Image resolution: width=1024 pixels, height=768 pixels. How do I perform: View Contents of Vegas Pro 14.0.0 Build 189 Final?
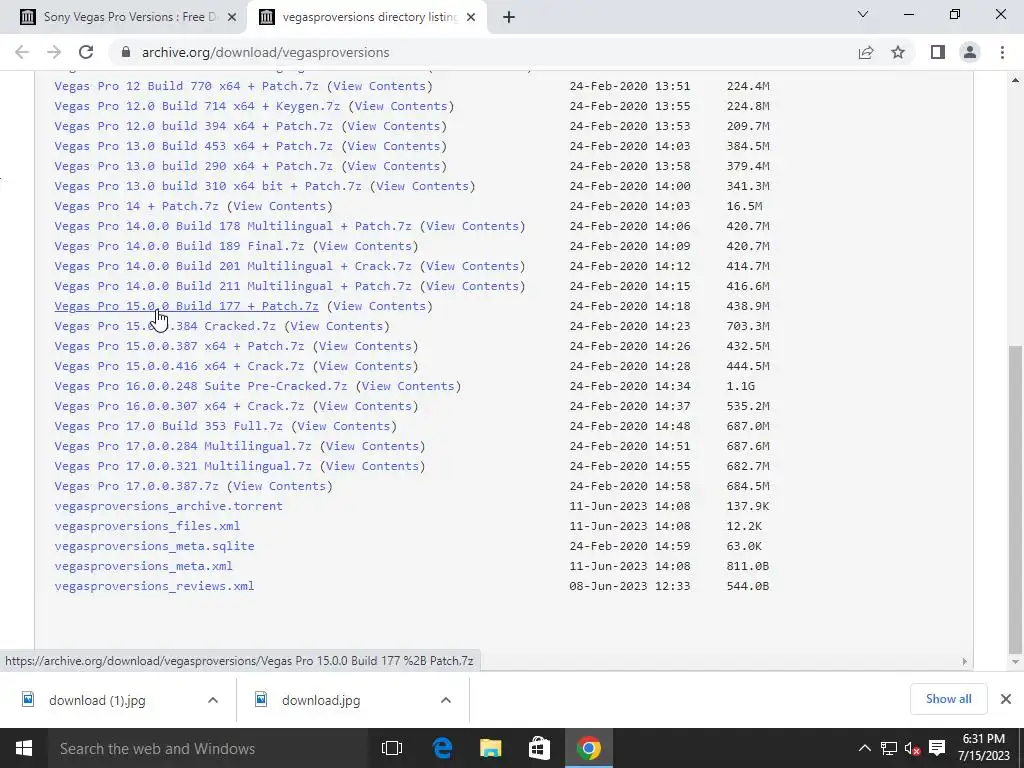365,246
